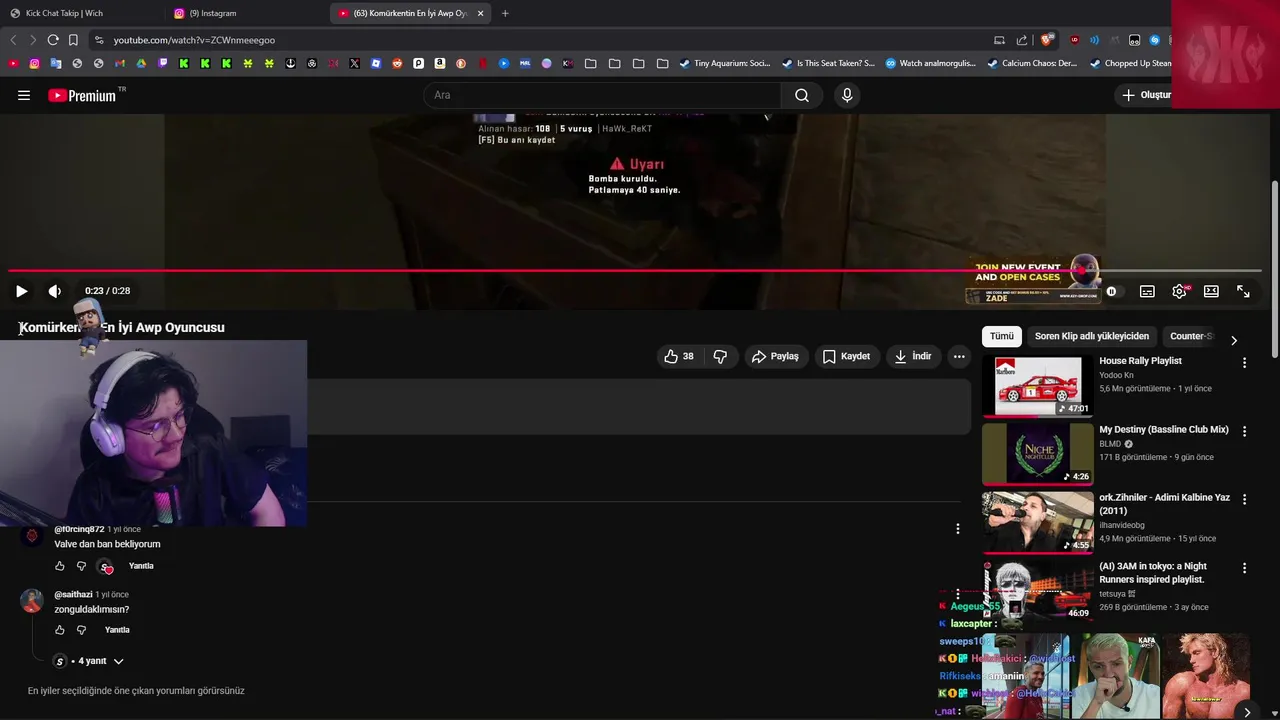Click the search magnifier button
1280x720 pixels.
(802, 95)
